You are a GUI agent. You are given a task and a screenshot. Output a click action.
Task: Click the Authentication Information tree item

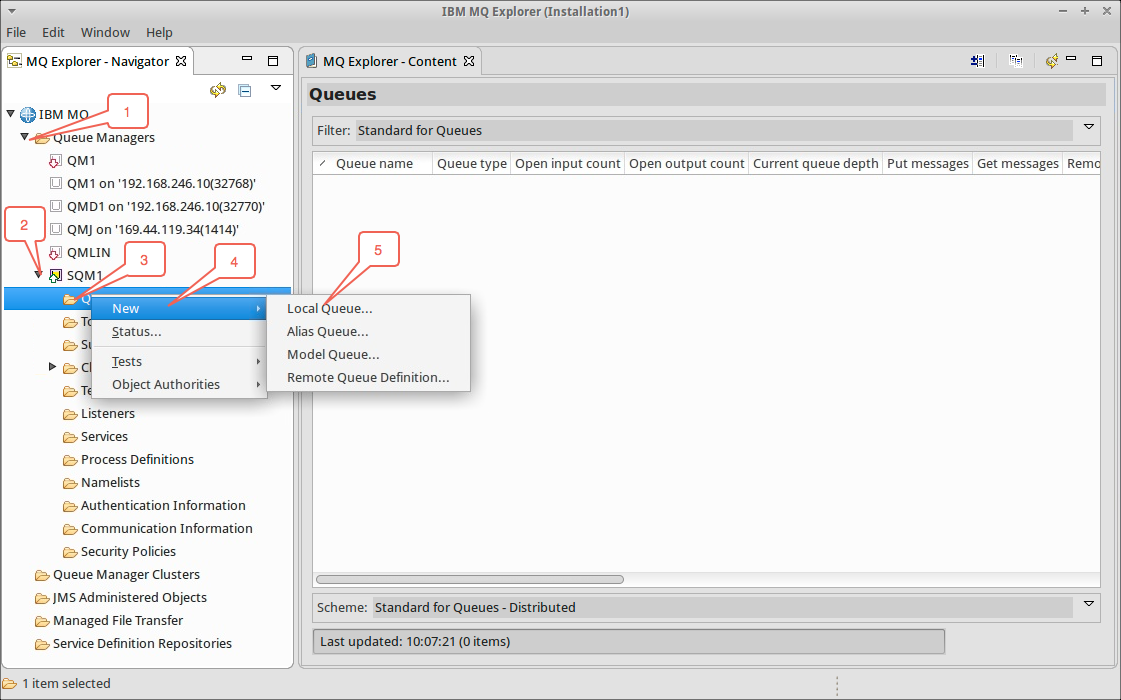click(163, 506)
